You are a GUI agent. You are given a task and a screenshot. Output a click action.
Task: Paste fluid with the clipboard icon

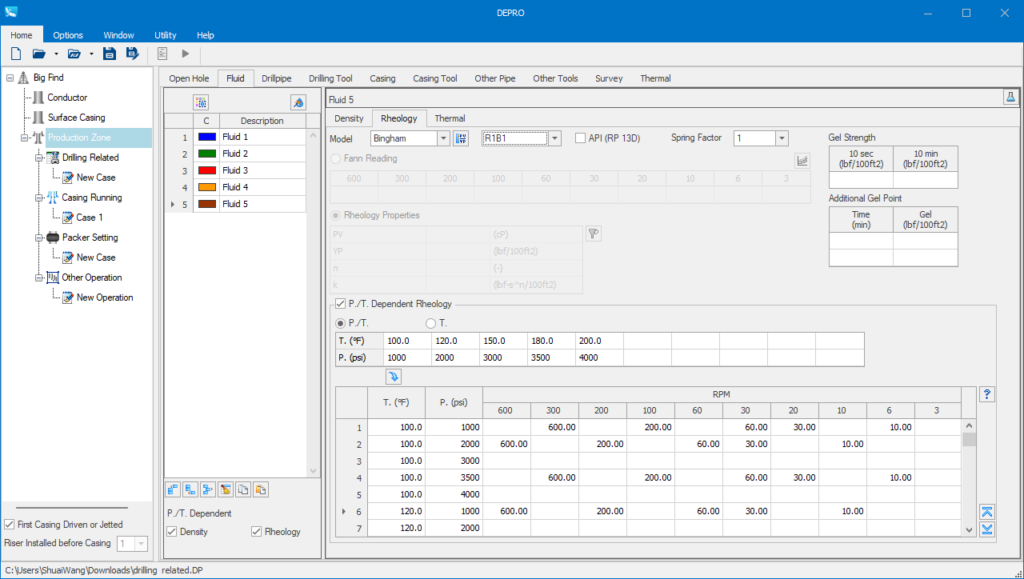coord(261,490)
